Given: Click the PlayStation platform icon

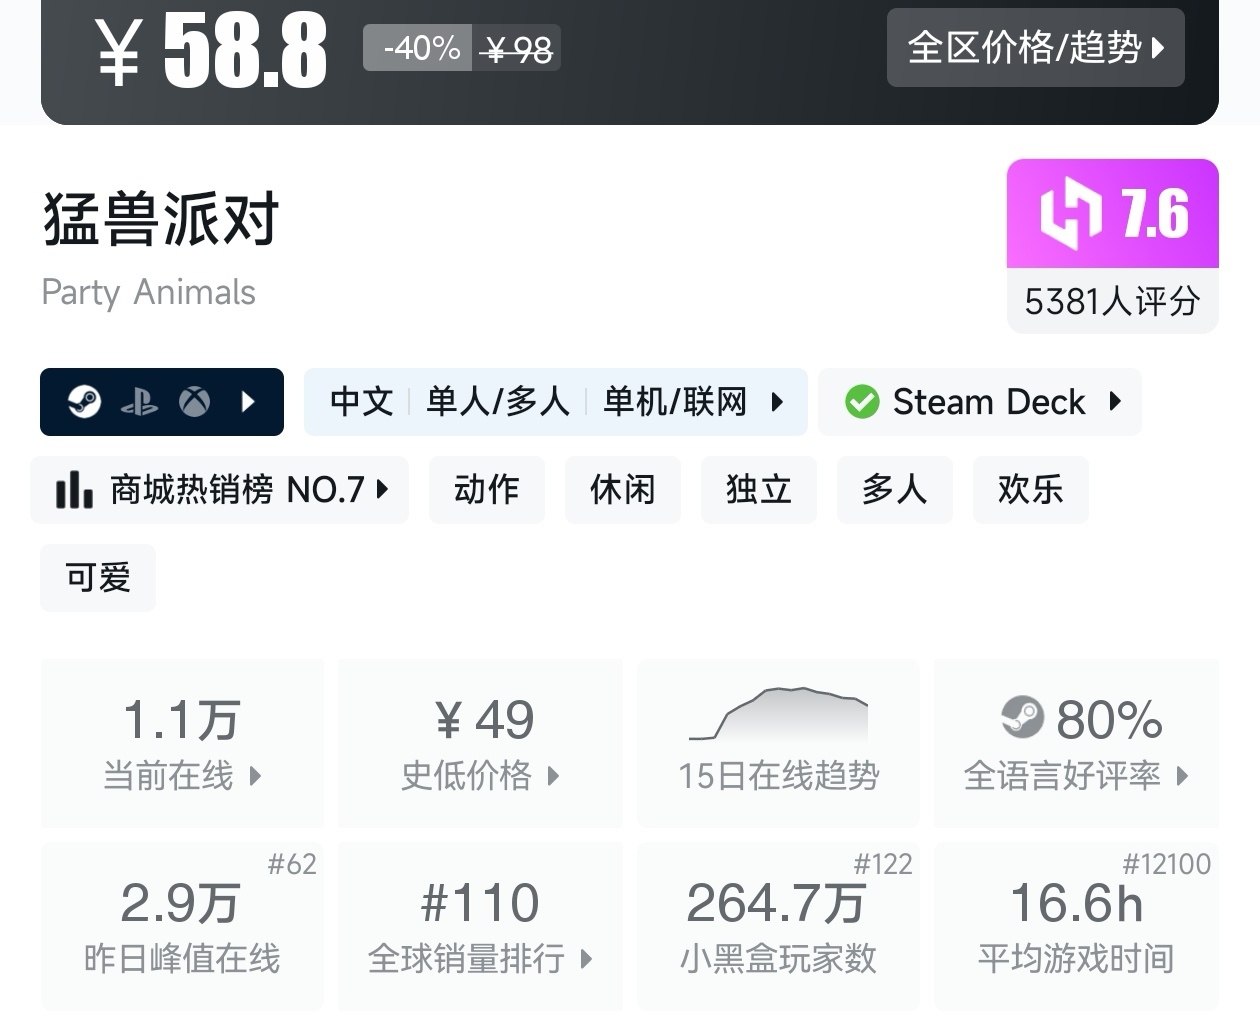Looking at the screenshot, I should pyautogui.click(x=139, y=402).
